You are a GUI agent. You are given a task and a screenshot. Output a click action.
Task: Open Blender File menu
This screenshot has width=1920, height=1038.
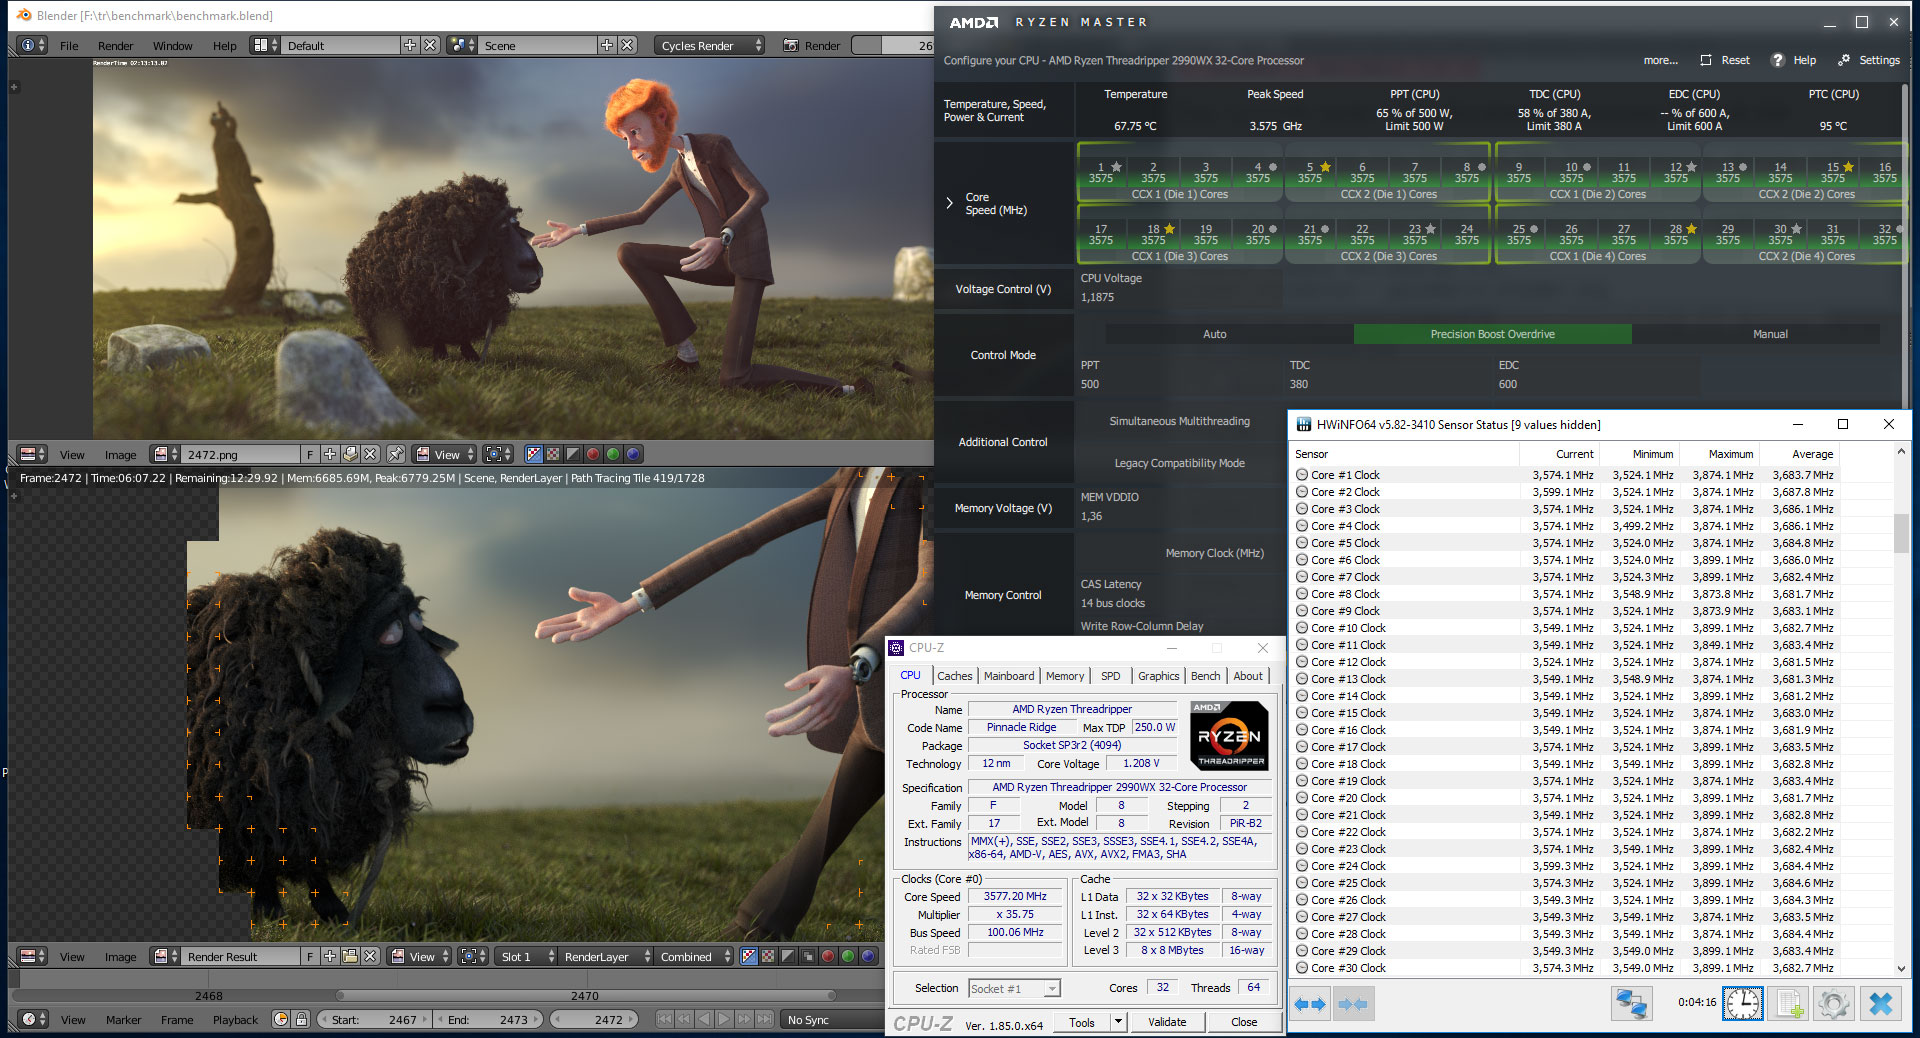[69, 45]
